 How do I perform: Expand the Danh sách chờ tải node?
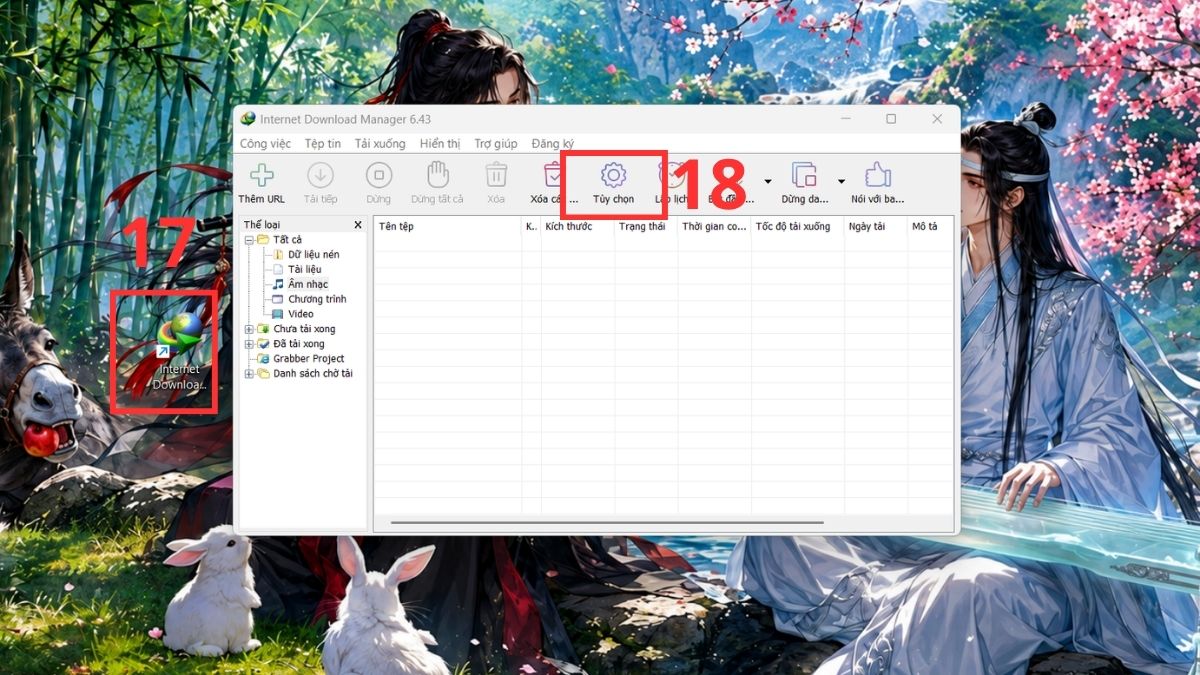[x=249, y=374]
